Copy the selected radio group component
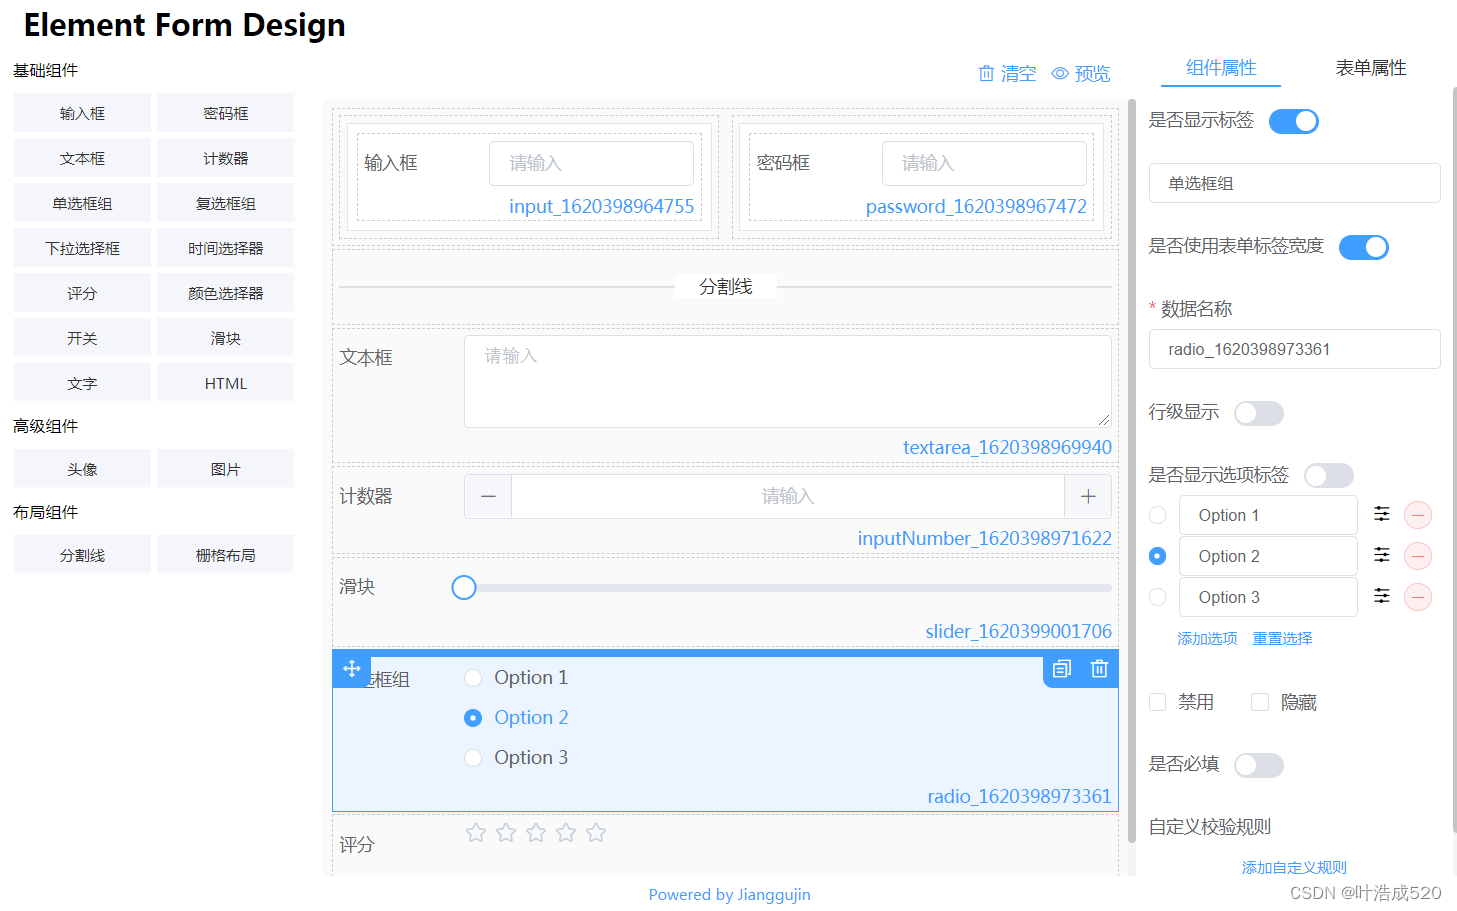Image resolution: width=1457 pixels, height=911 pixels. (x=1062, y=668)
